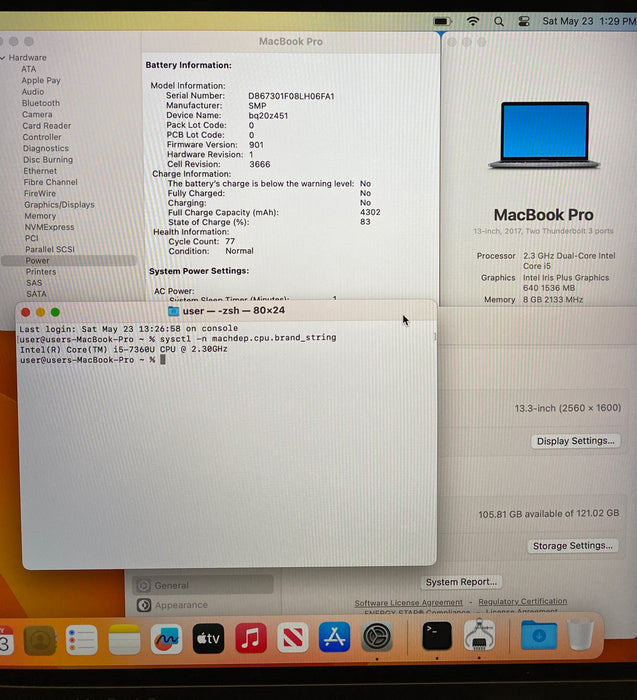637x700 pixels.
Task: Click the battery serial number D867301F08LH06FA1
Action: [291, 96]
